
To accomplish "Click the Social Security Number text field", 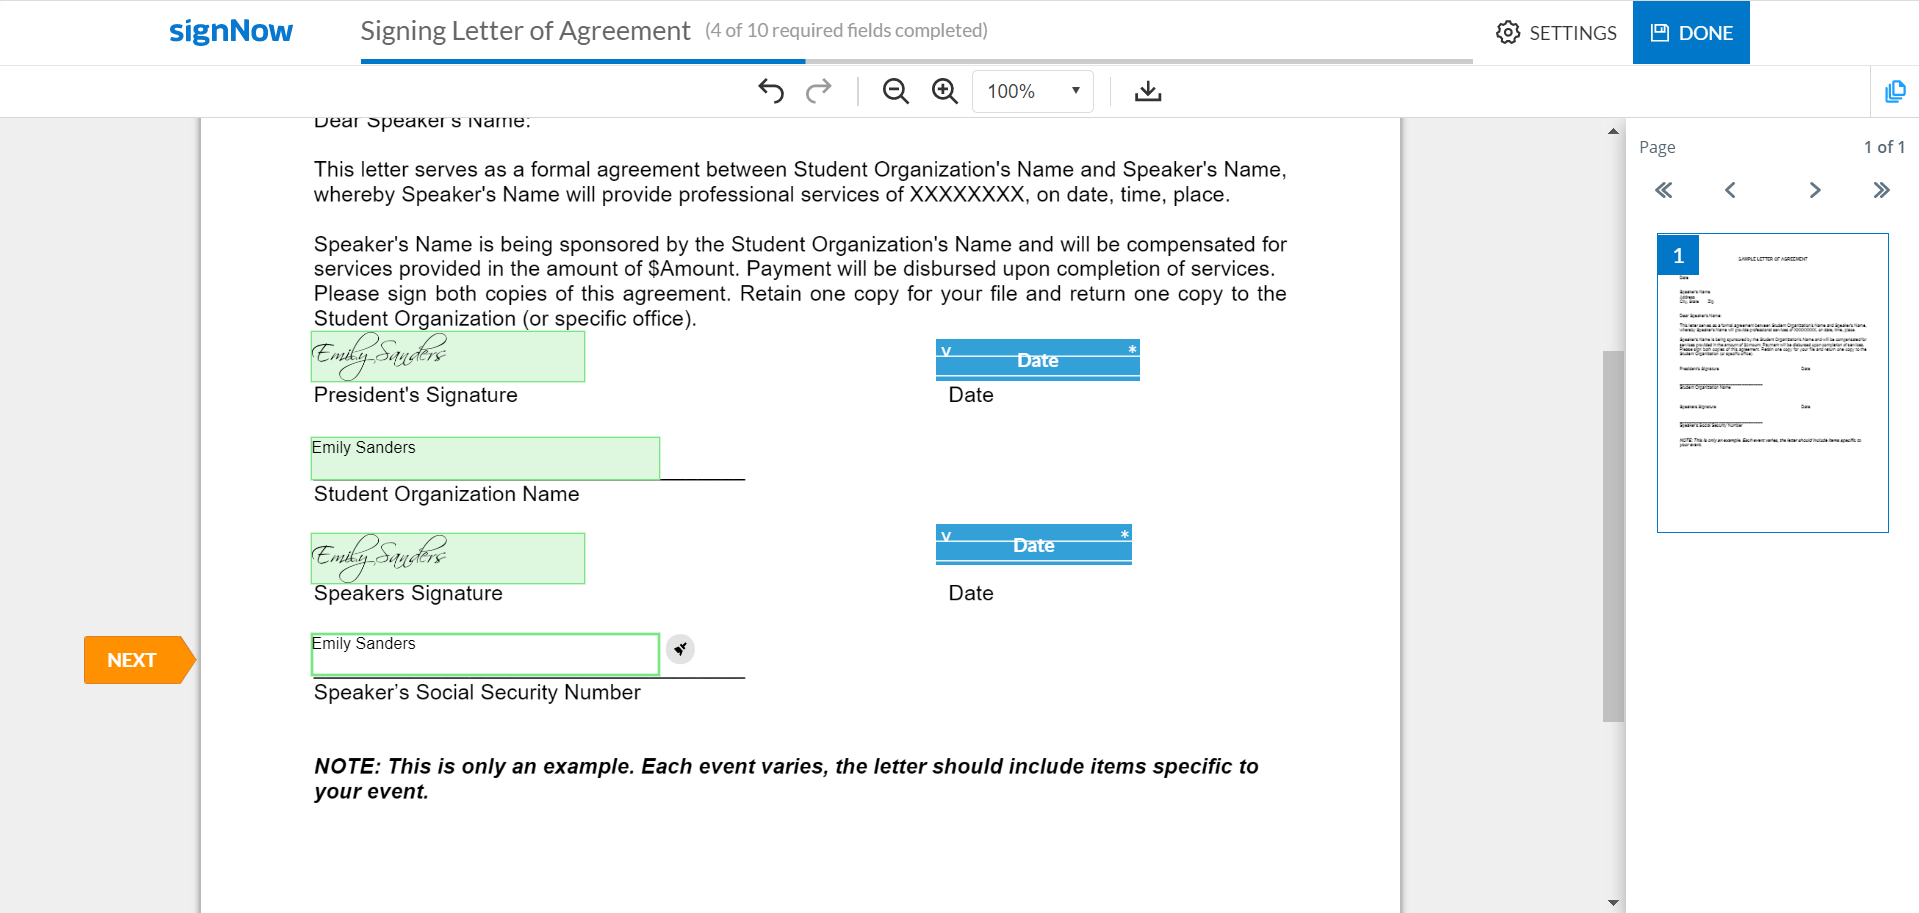I will coord(485,654).
